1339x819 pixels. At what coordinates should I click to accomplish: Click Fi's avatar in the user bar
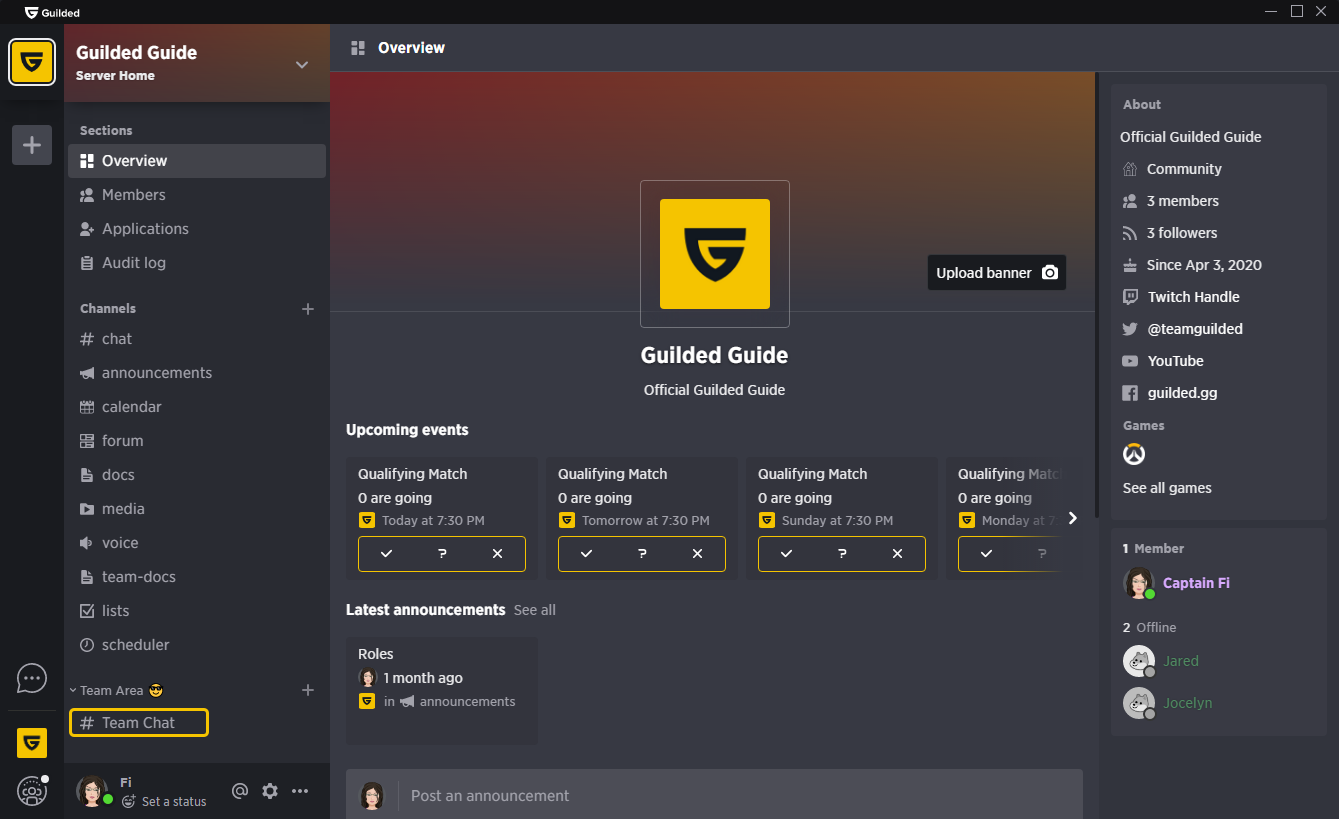pos(93,791)
